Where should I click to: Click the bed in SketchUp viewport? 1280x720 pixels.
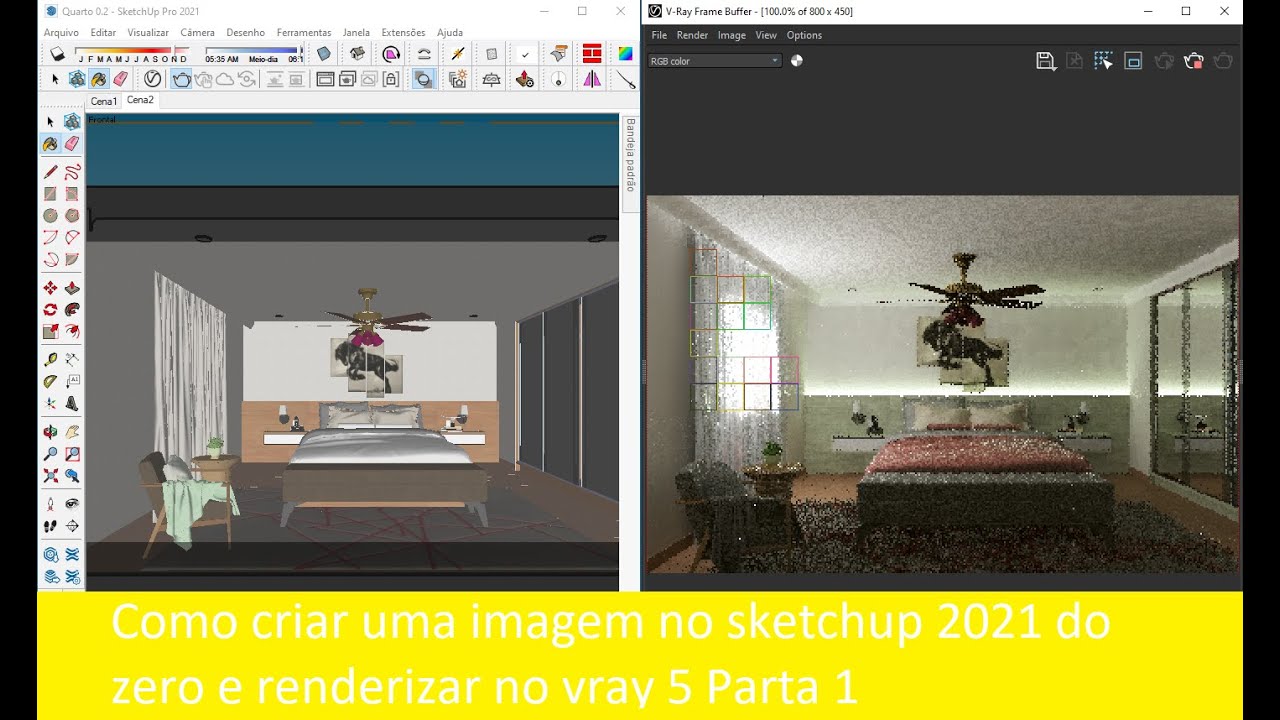tap(383, 463)
